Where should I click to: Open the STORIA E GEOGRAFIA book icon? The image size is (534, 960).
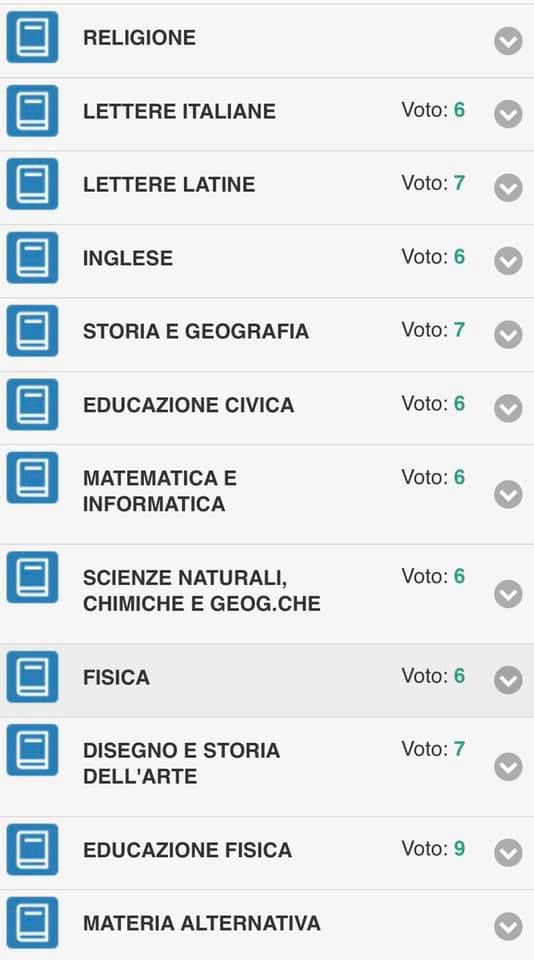32,331
